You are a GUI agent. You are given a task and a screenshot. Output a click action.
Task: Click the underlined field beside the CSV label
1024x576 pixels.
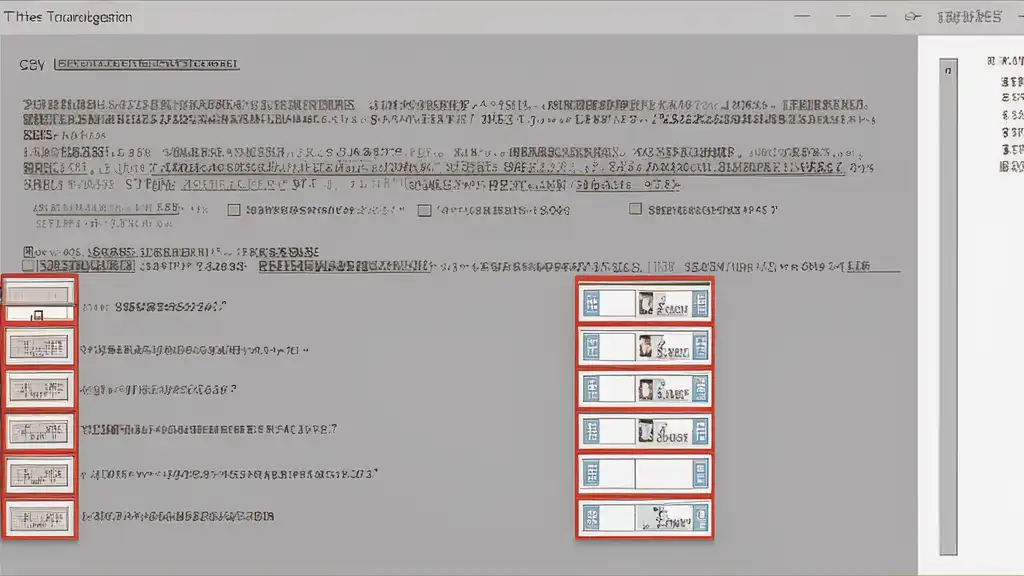click(147, 64)
